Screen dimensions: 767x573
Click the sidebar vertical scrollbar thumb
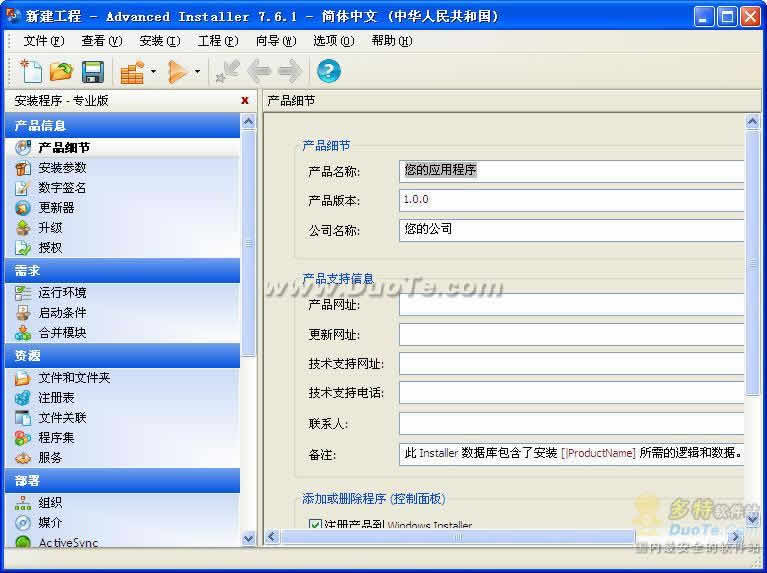coord(248,243)
